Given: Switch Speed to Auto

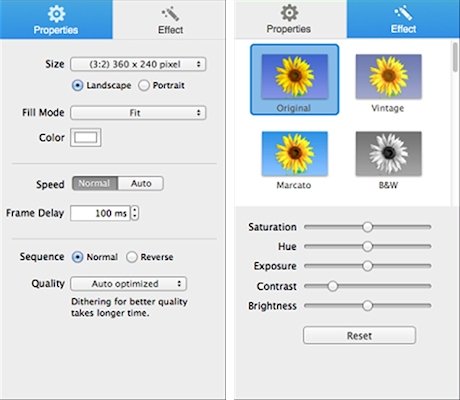Looking at the screenshot, I should pyautogui.click(x=141, y=183).
